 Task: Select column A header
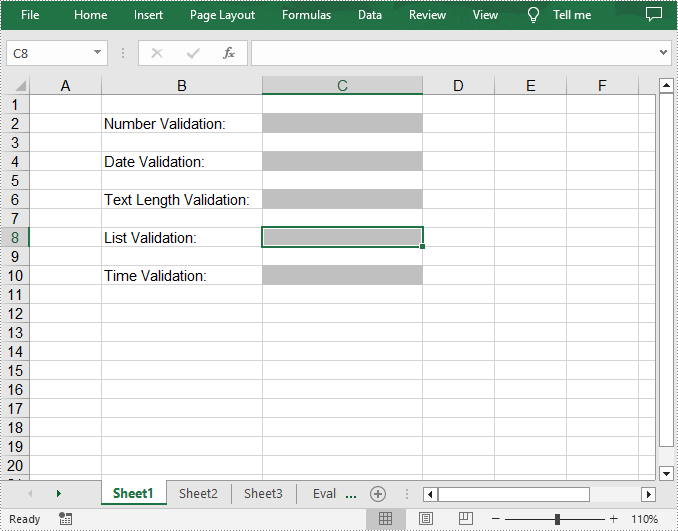pyautogui.click(x=65, y=86)
